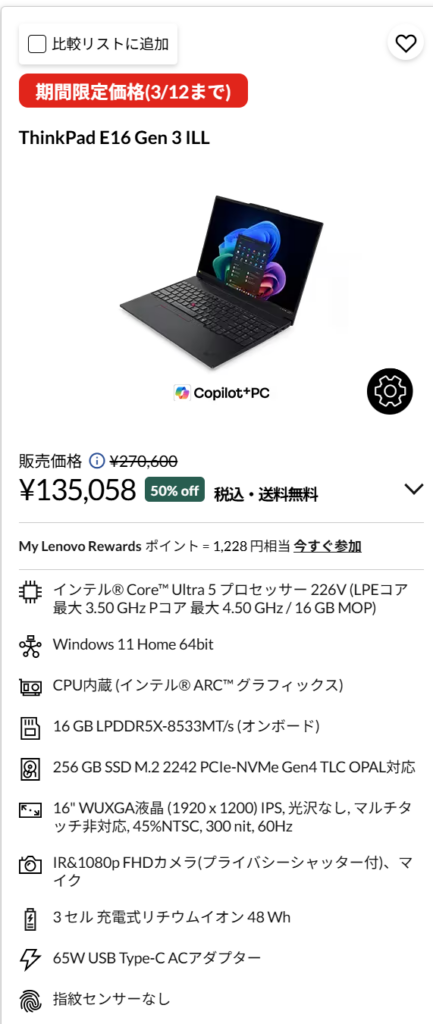Click the ThinkPad laptop product image

click(x=222, y=271)
